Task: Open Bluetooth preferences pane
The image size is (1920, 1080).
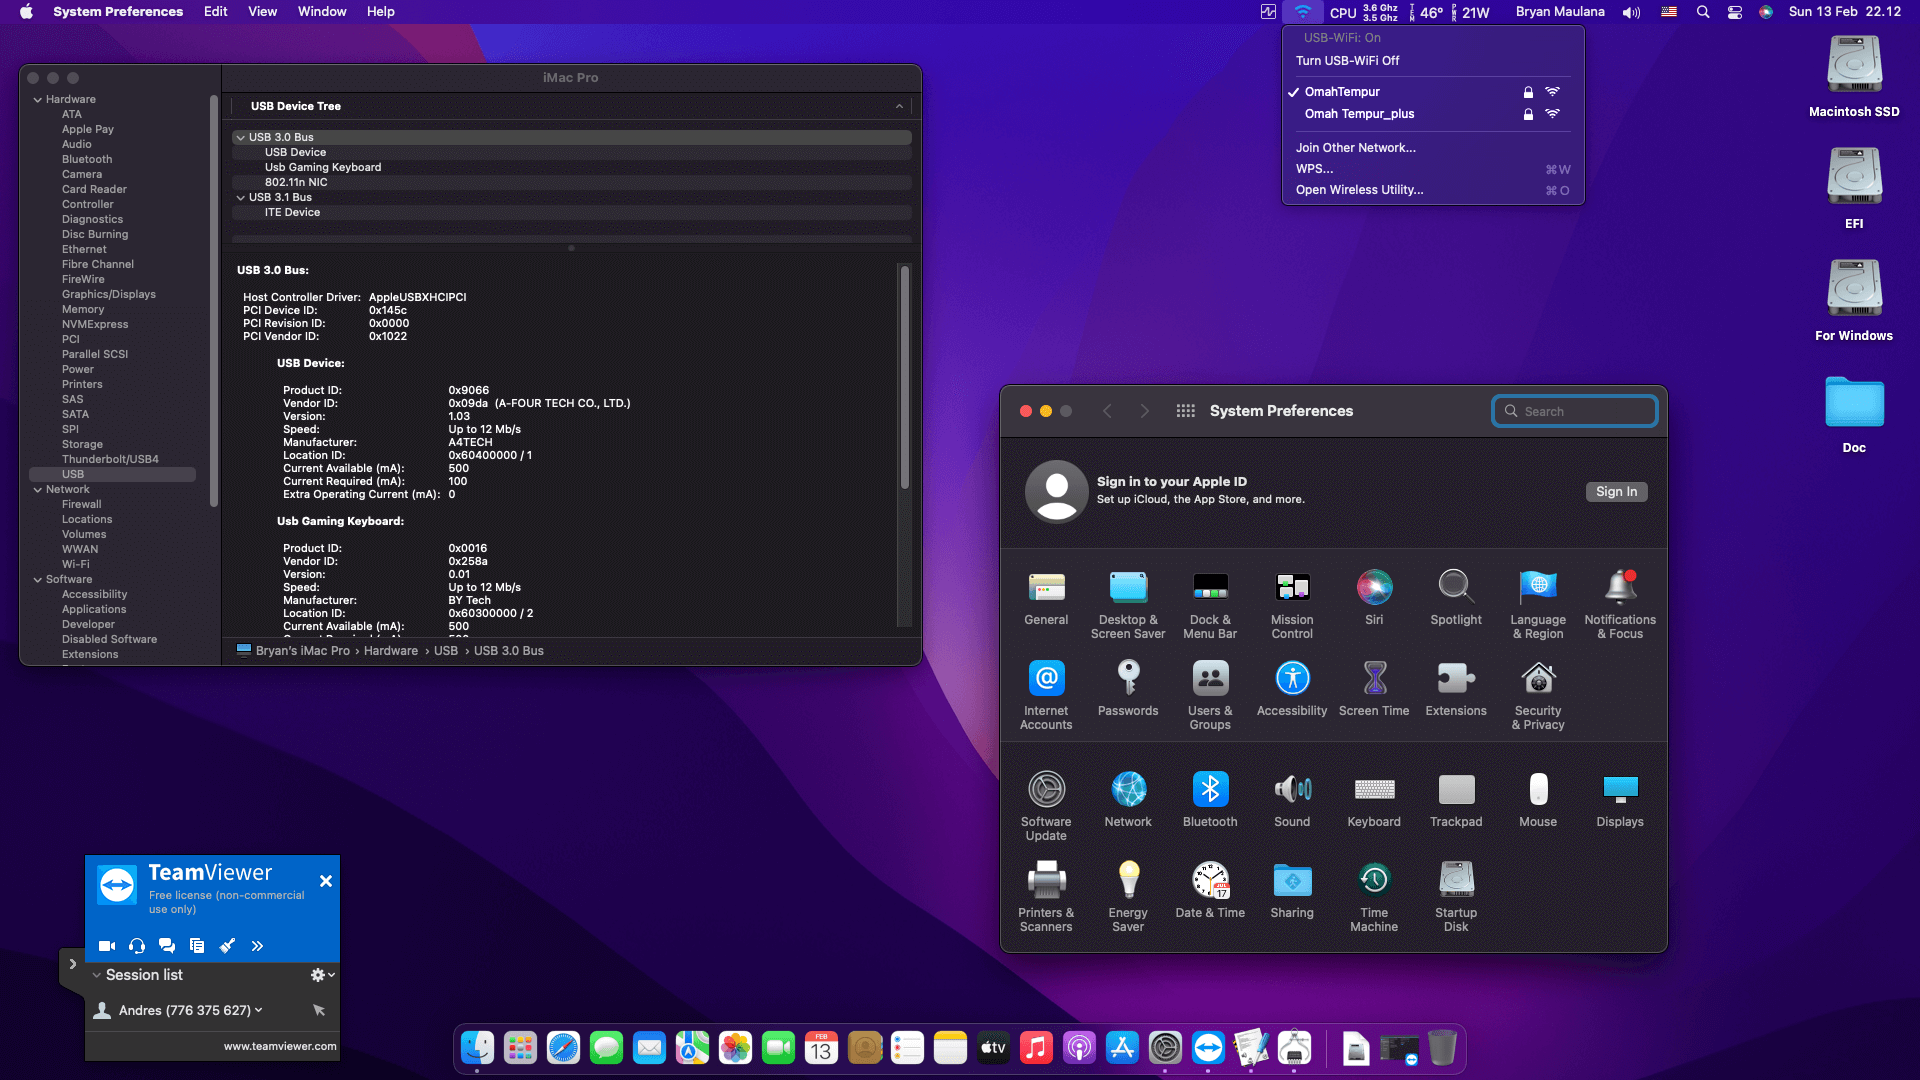Action: (1210, 800)
